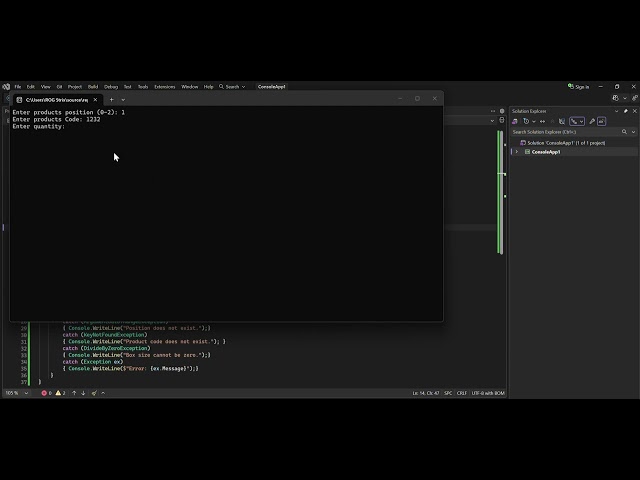Click Sign in link in Visual Studio
640x480 pixels.
tap(578, 87)
